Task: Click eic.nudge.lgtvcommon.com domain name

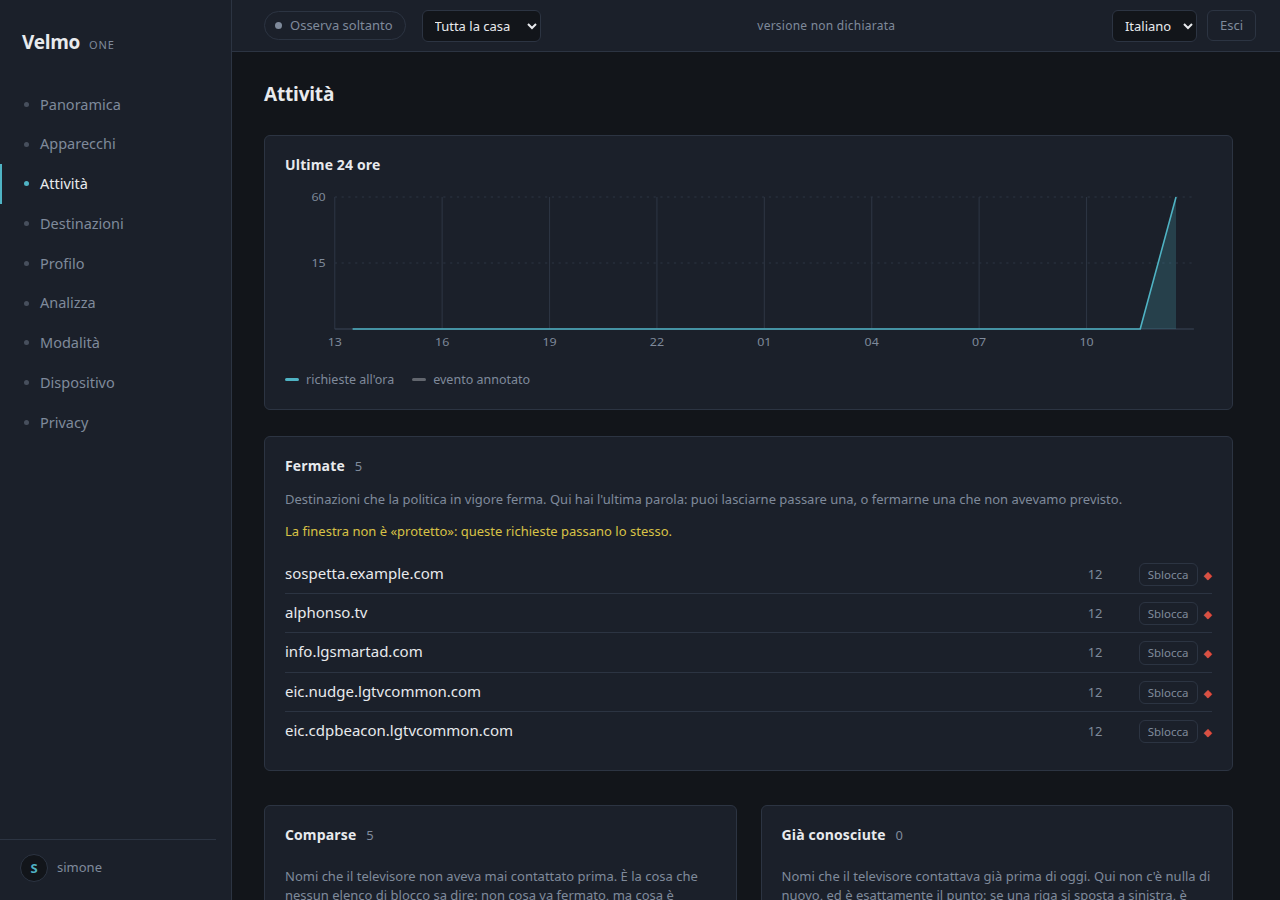Action: pos(383,692)
